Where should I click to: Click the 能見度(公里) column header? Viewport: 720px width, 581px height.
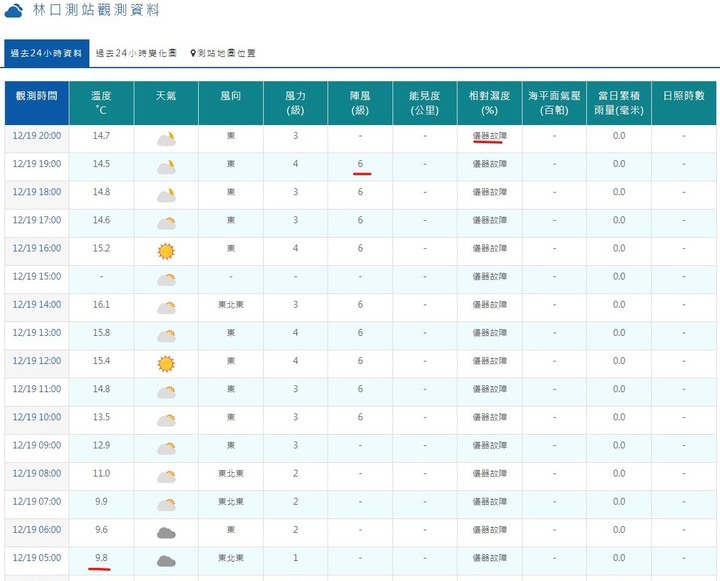[425, 103]
